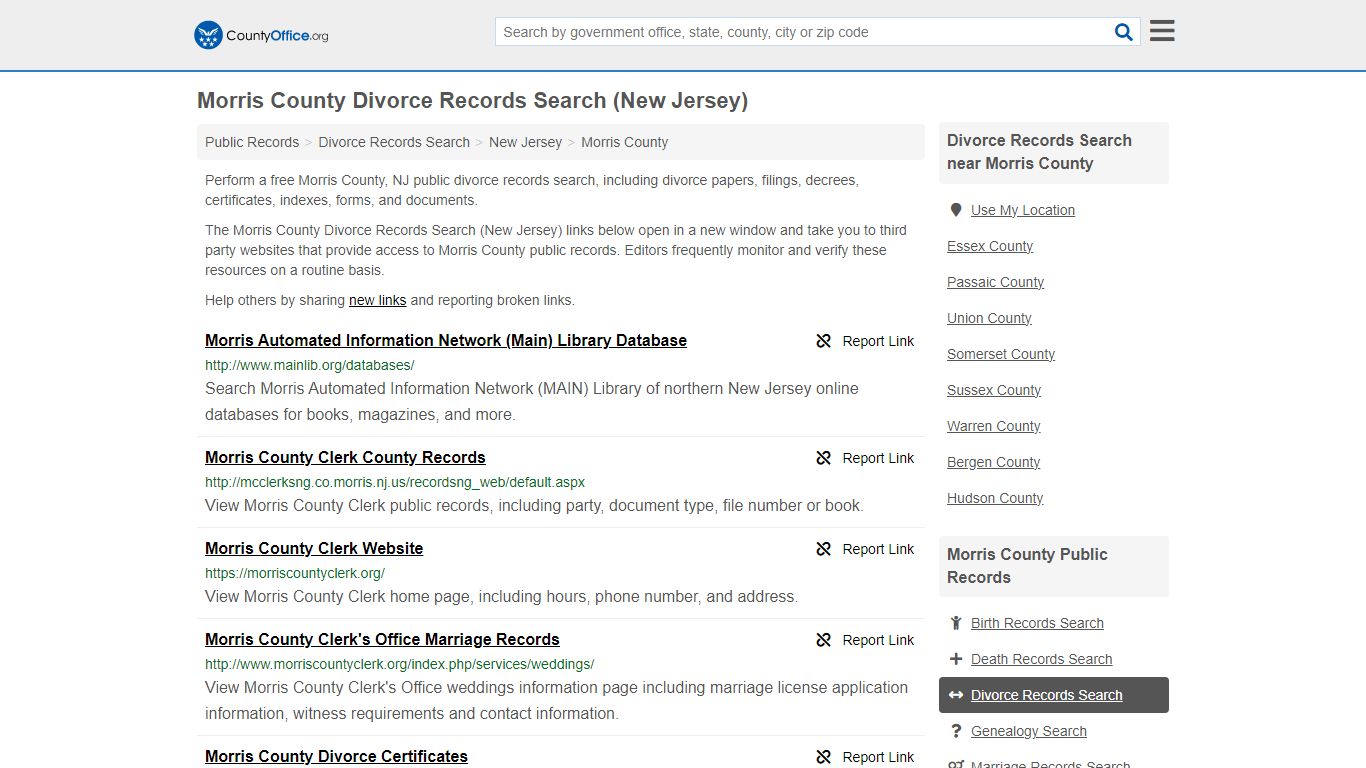1366x768 pixels.
Task: Go to Essex County
Action: pyautogui.click(x=990, y=246)
